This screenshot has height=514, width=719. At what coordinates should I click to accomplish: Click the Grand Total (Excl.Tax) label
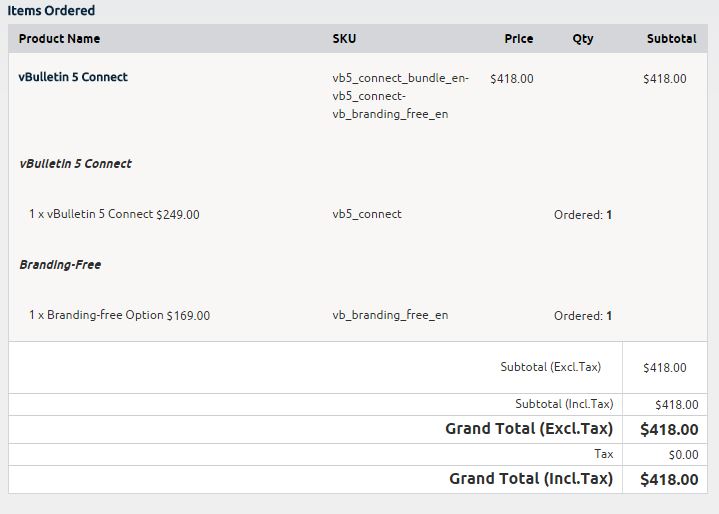point(528,429)
